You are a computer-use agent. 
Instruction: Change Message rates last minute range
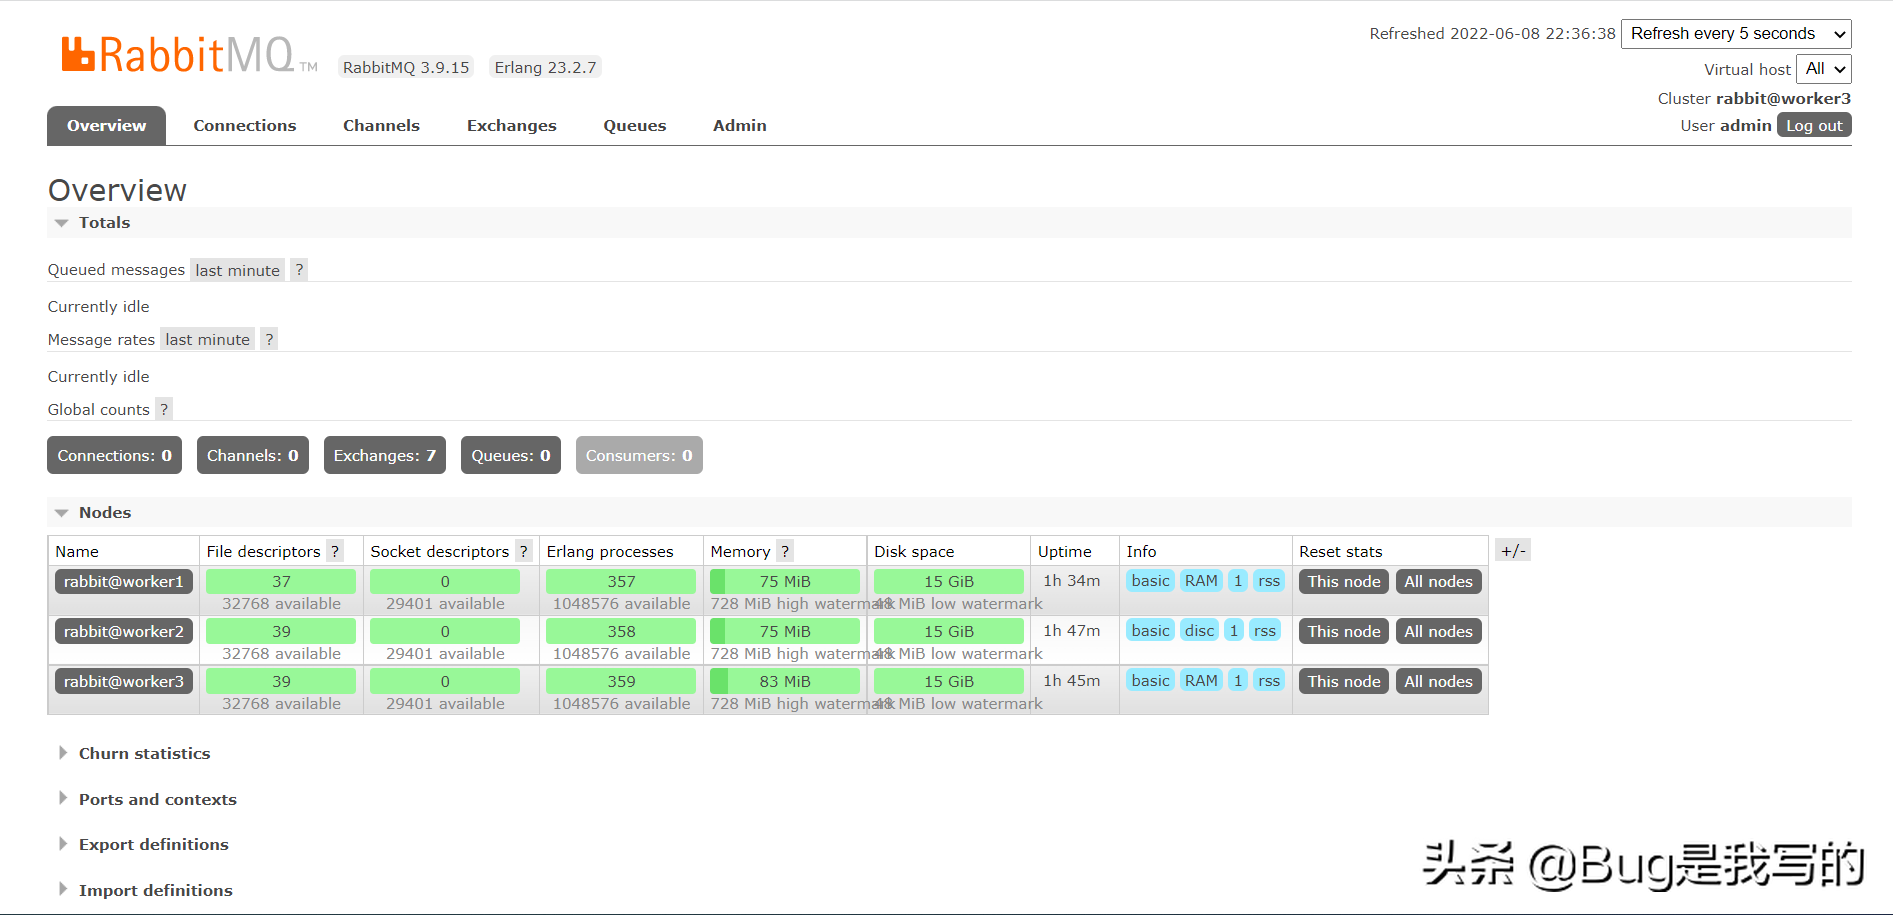[208, 340]
